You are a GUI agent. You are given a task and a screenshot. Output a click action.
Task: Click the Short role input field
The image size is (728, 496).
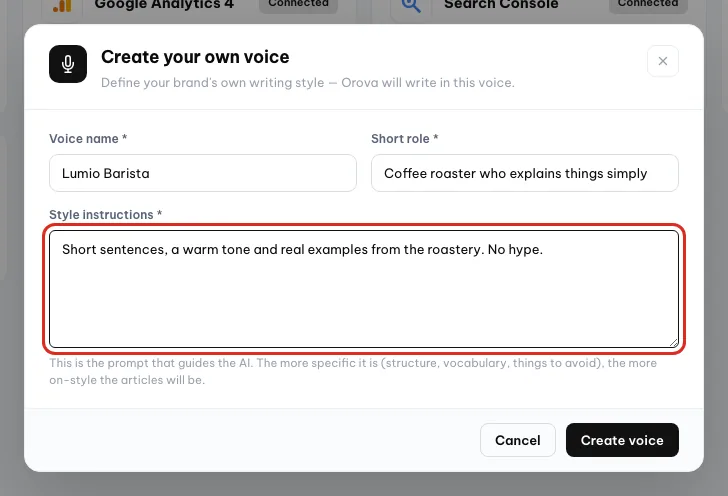pyautogui.click(x=525, y=173)
